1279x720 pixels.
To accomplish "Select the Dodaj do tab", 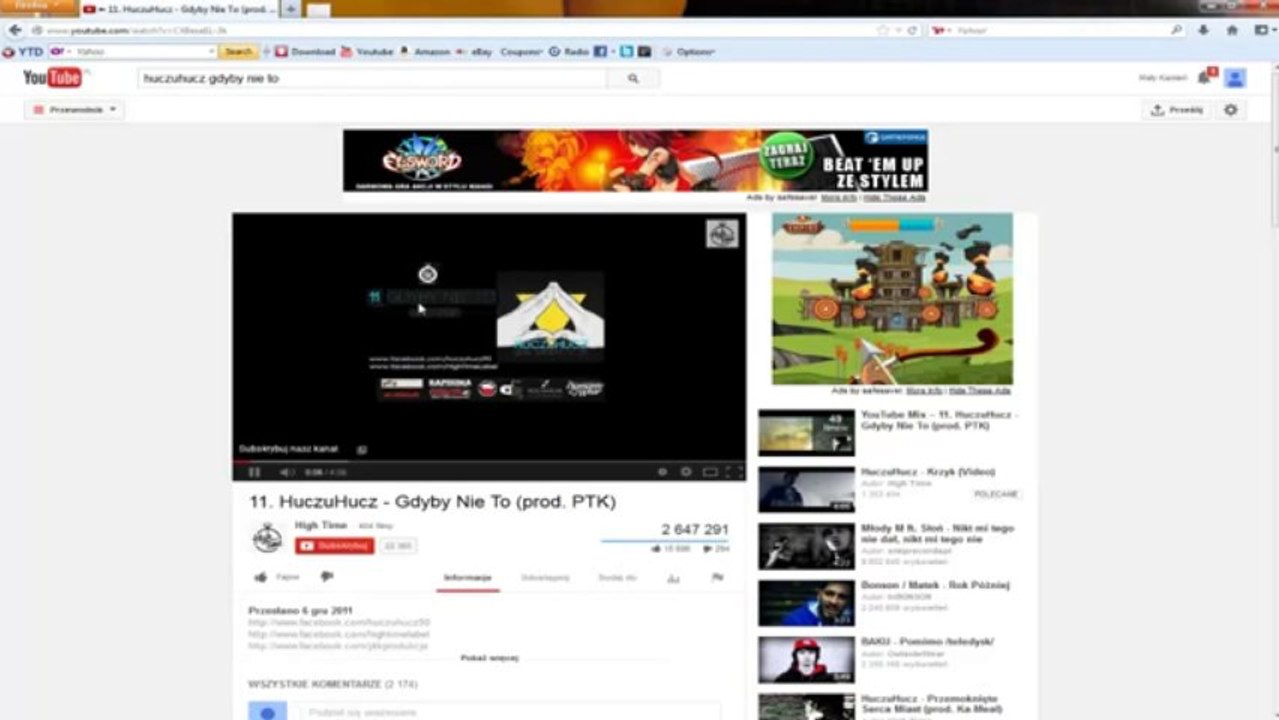I will click(617, 578).
